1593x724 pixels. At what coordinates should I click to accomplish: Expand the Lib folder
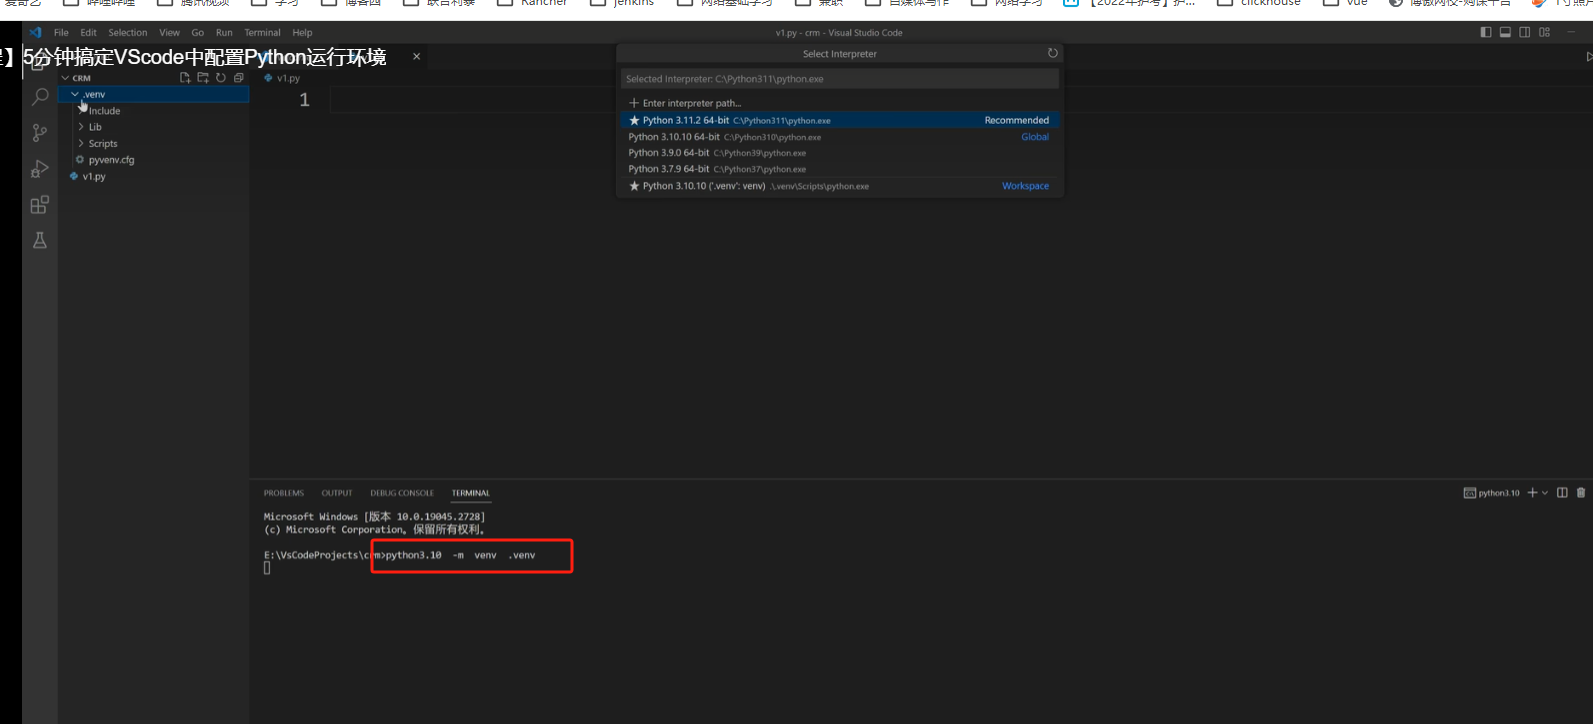coord(81,127)
